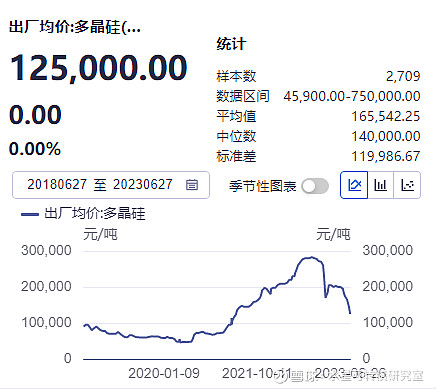
Task: Open the calendar date picker icon
Action: pyautogui.click(x=192, y=185)
